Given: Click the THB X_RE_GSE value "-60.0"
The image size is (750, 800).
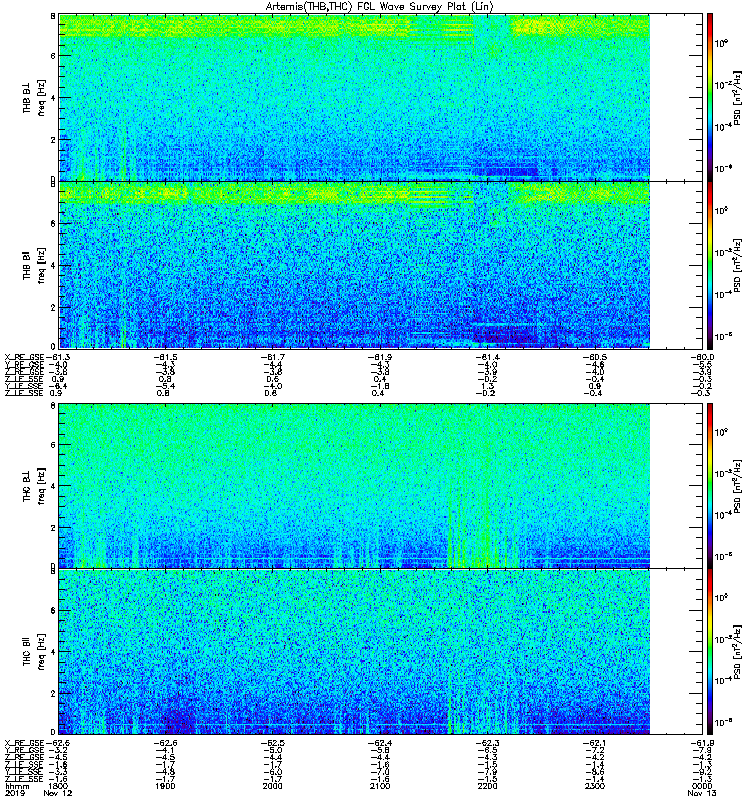Looking at the screenshot, I should [x=702, y=357].
